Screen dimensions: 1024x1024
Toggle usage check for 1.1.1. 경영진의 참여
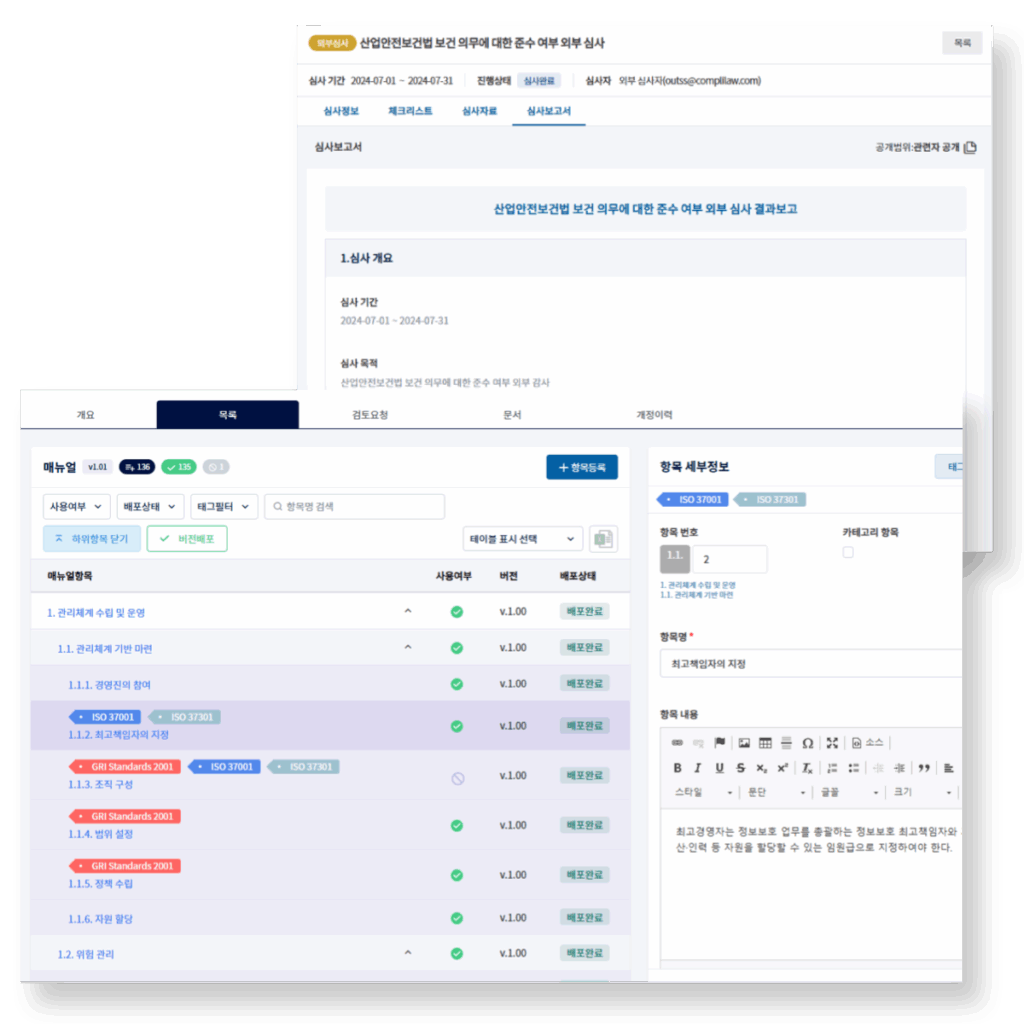(x=457, y=684)
